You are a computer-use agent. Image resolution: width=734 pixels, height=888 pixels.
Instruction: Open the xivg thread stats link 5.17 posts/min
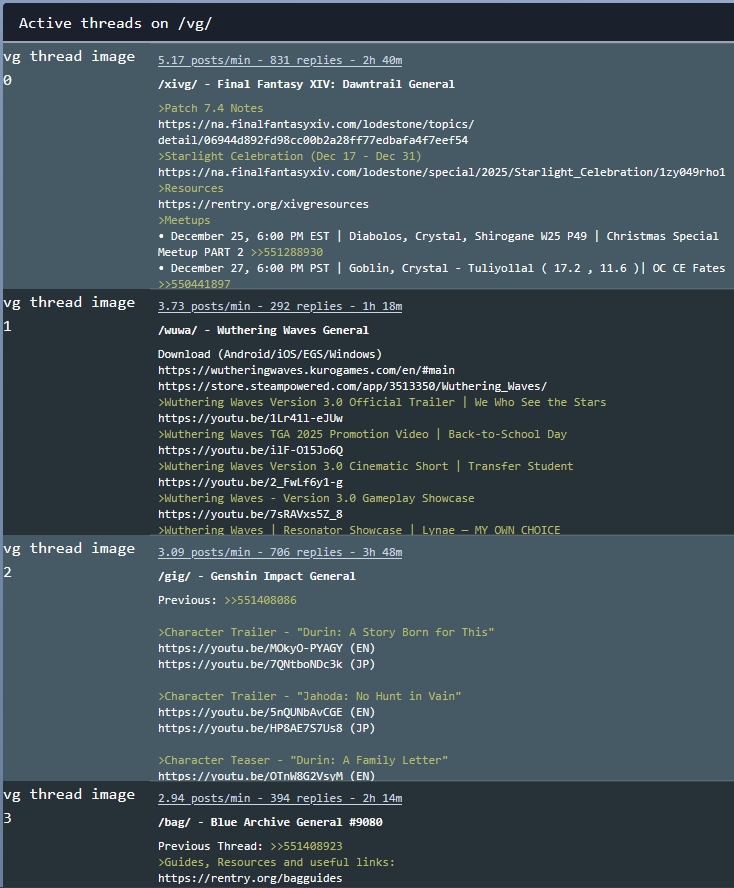(x=280, y=60)
